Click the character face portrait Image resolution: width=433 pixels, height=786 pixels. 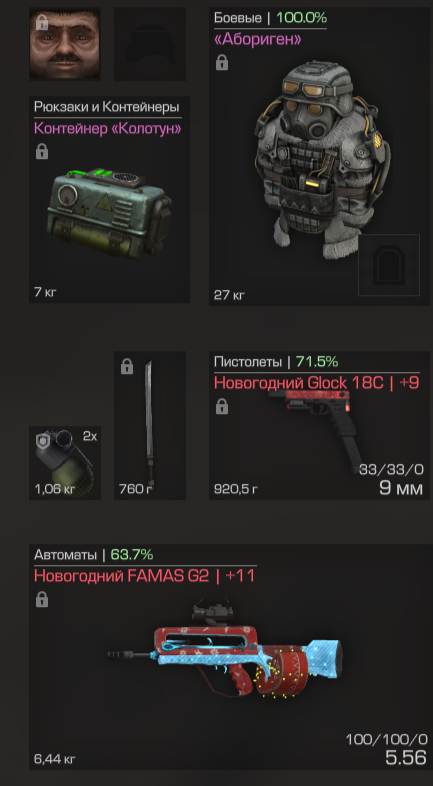[65, 44]
